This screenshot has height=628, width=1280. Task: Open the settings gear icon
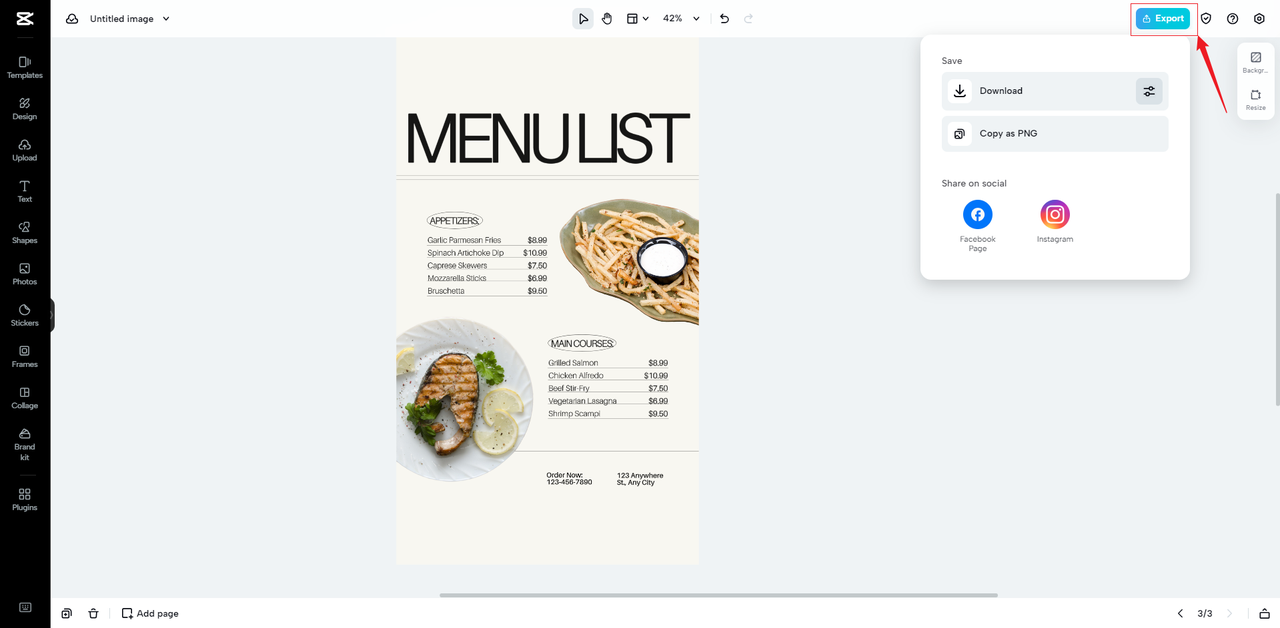click(x=1259, y=19)
